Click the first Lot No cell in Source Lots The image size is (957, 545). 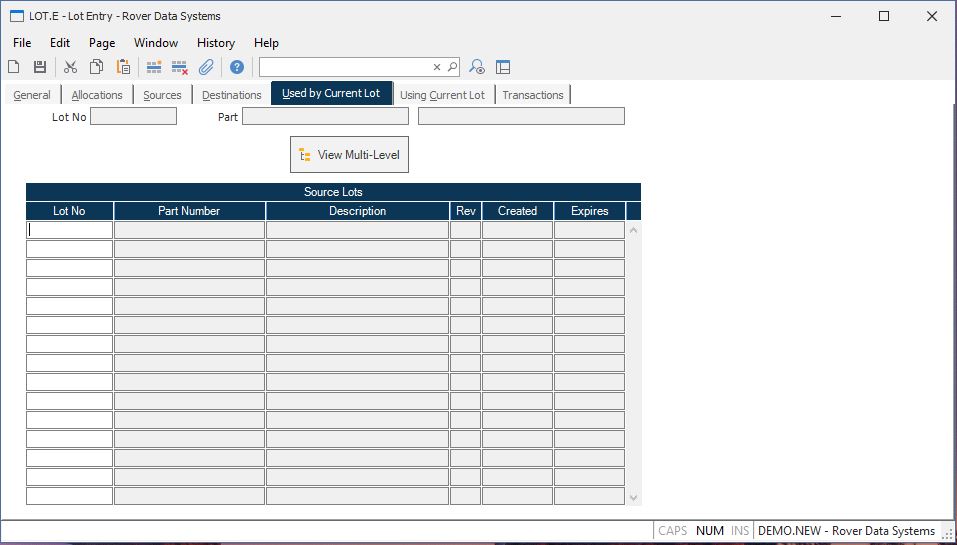[x=69, y=230]
